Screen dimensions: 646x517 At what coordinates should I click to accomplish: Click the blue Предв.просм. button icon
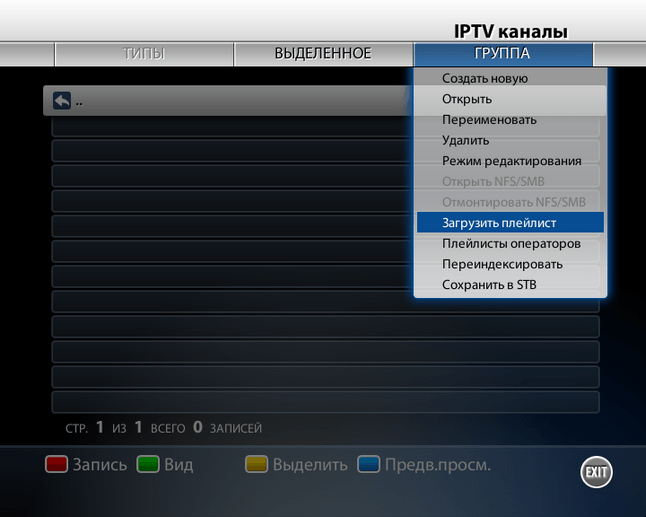coord(369,464)
